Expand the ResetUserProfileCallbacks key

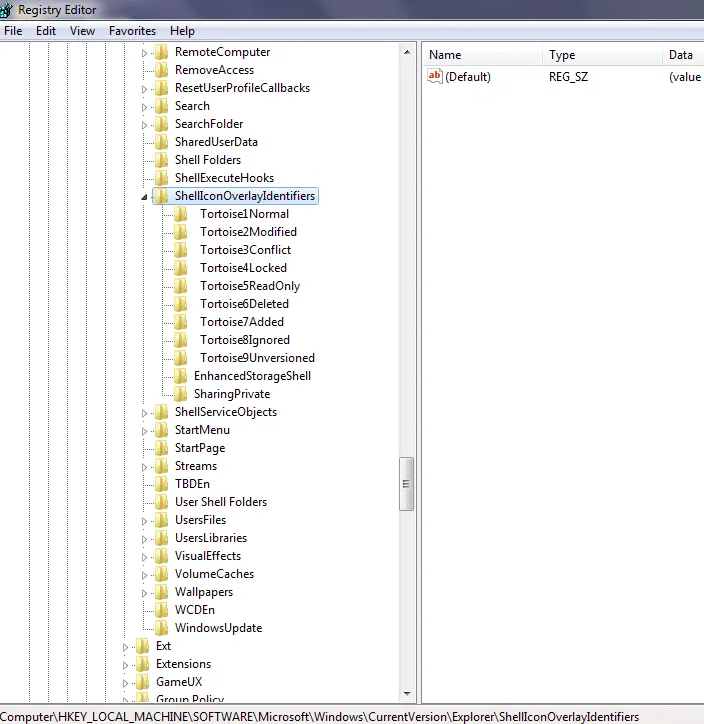coord(144,89)
